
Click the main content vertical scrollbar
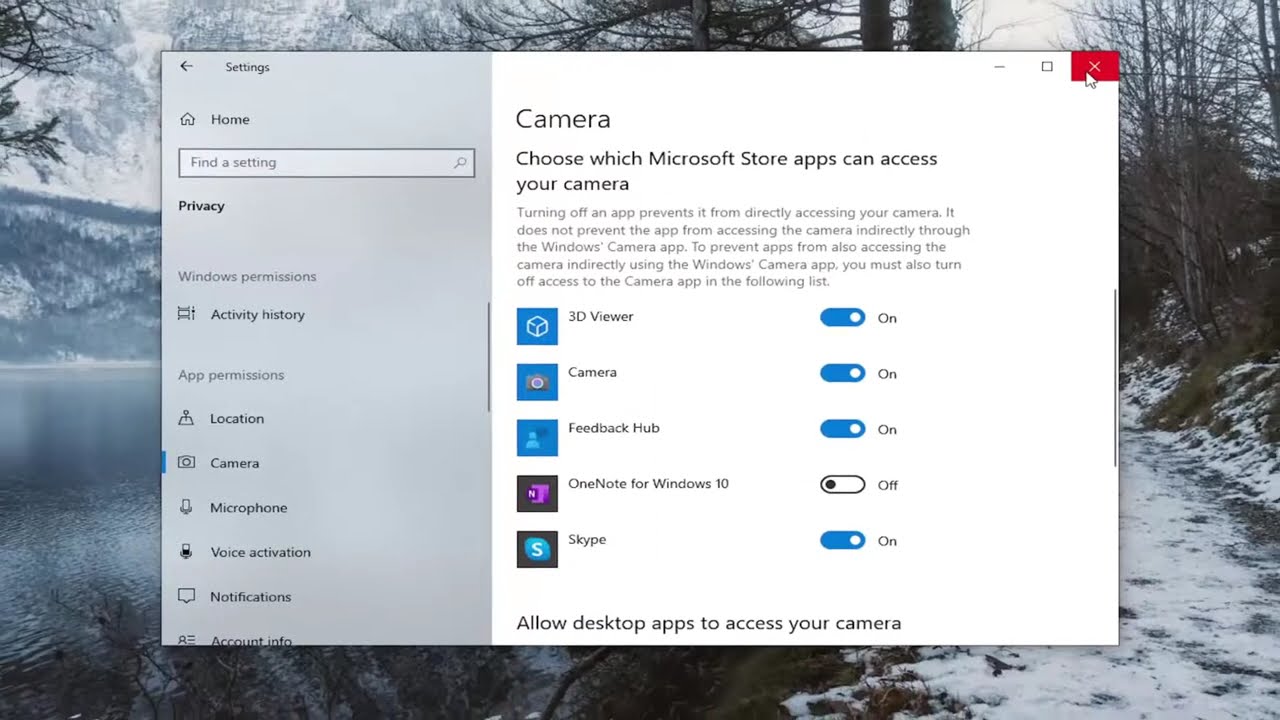(1115, 377)
